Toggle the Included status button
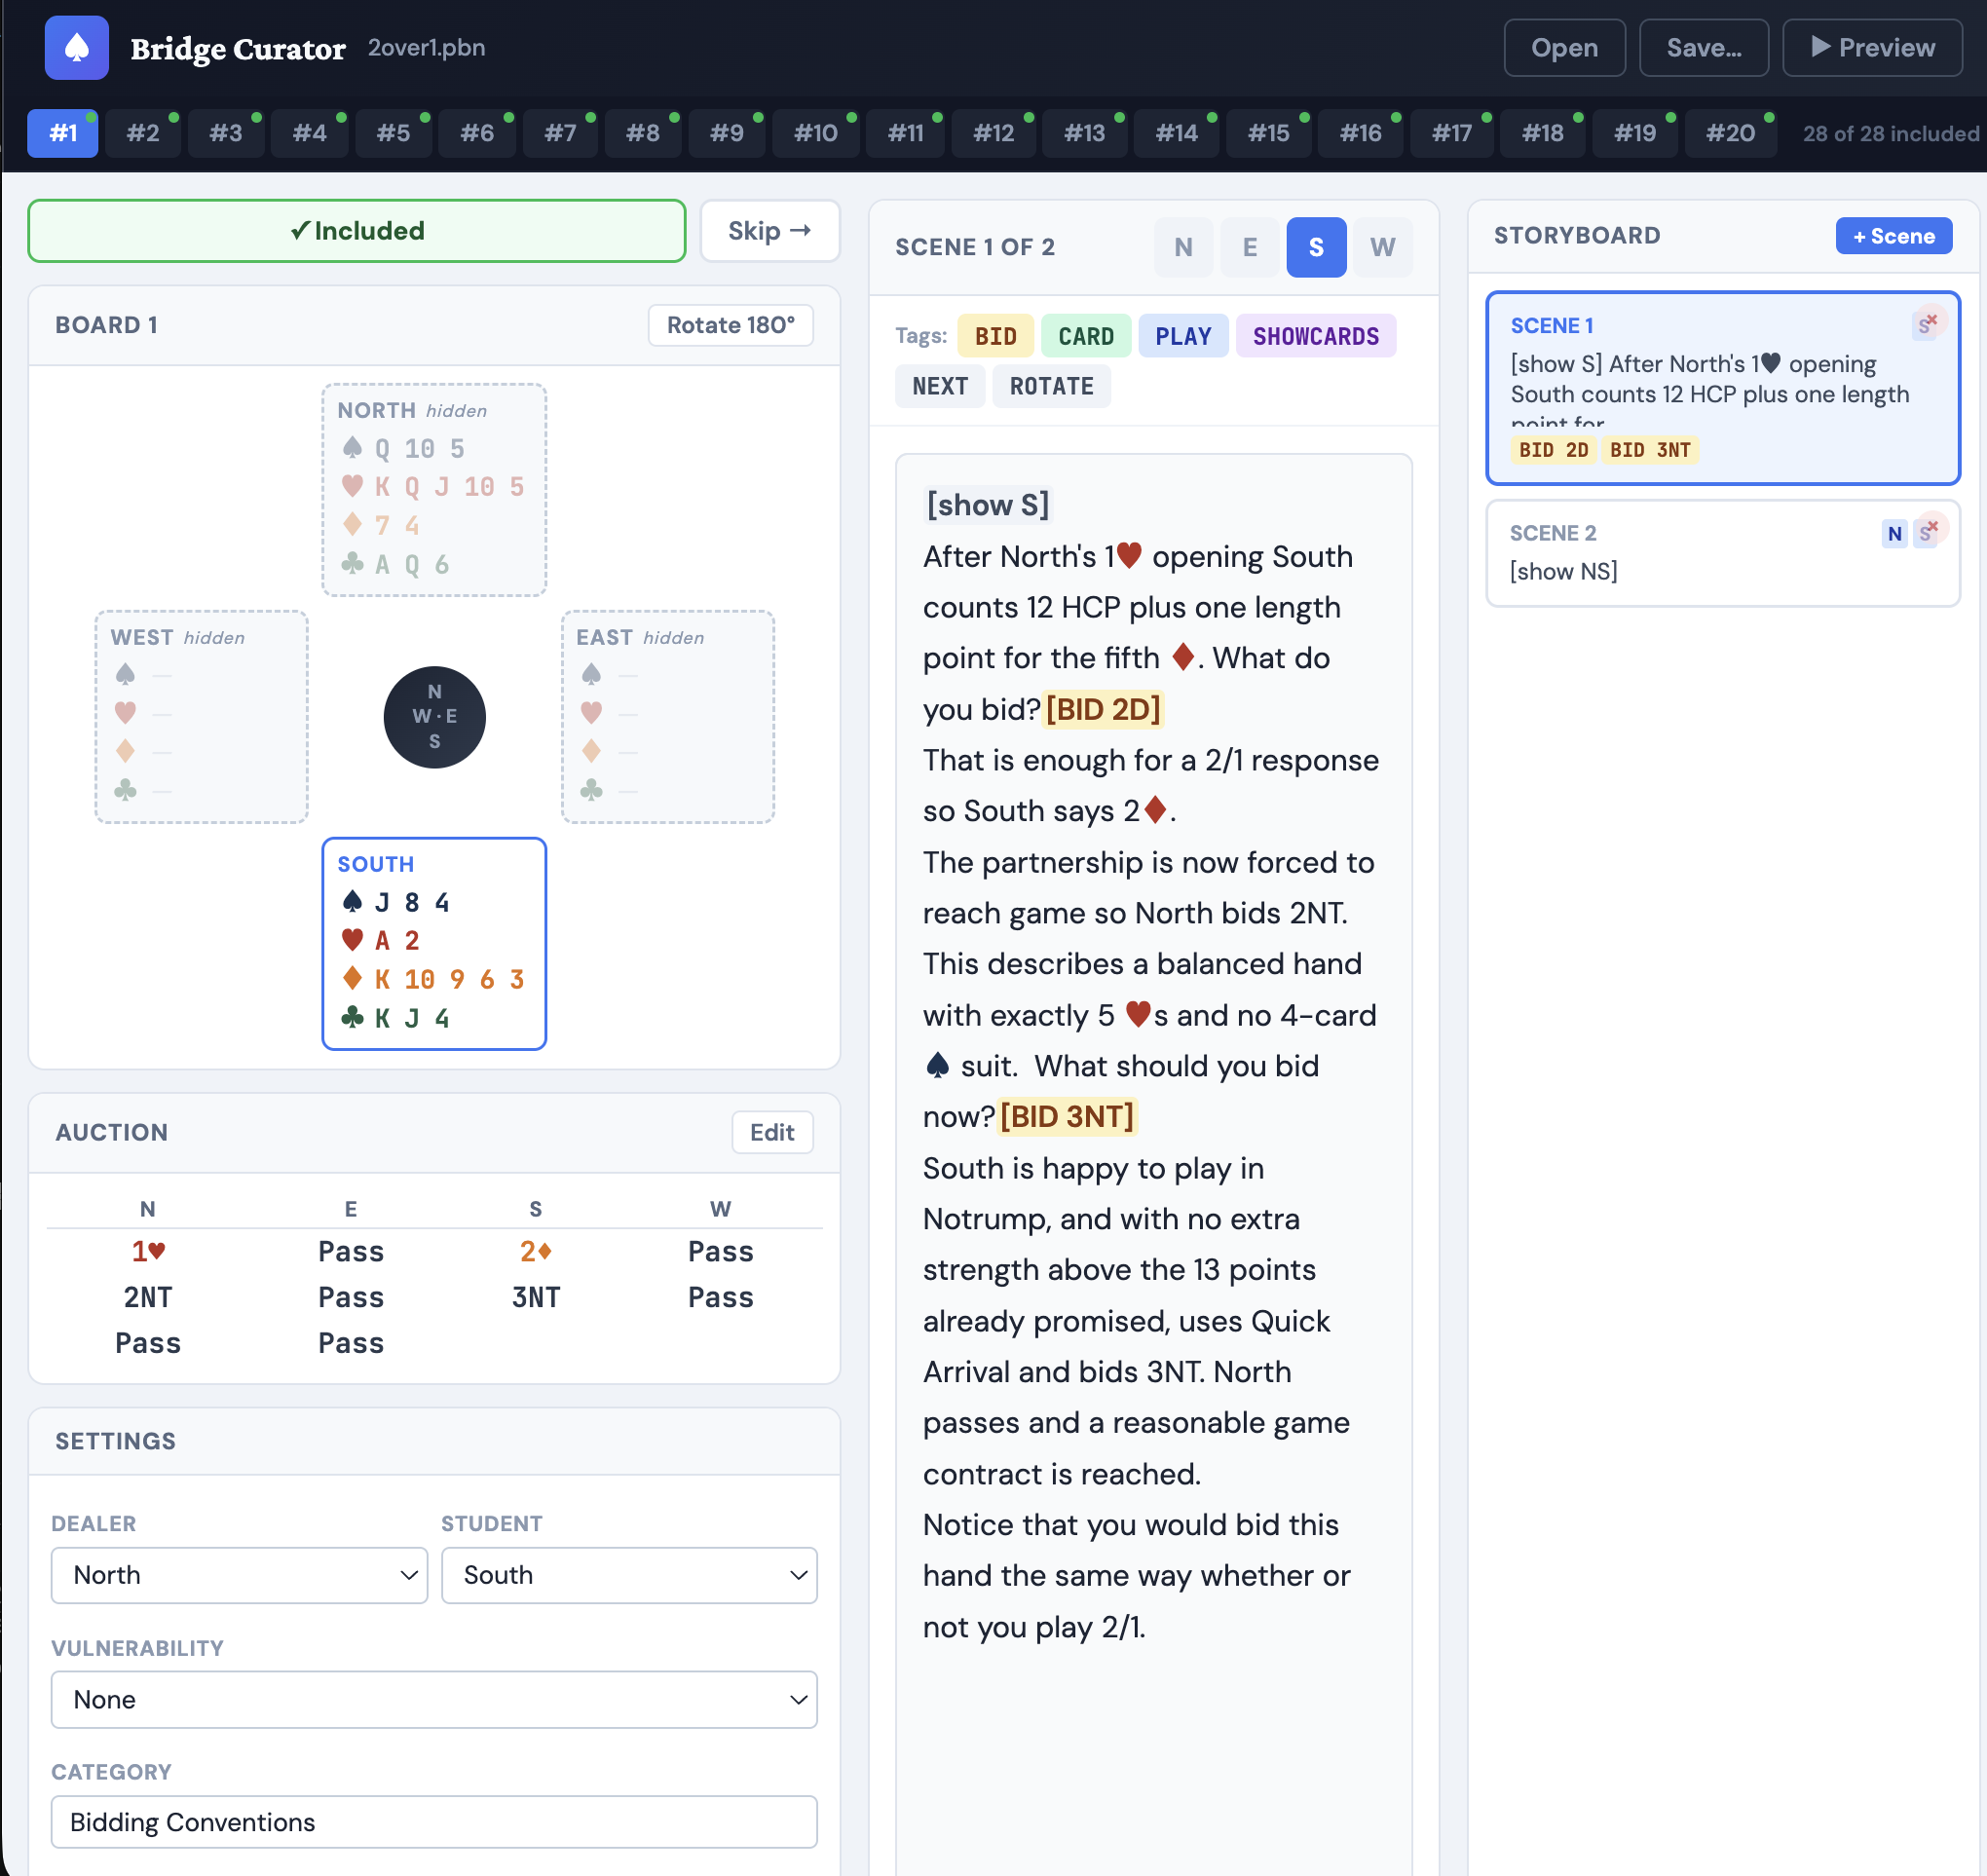1987x1876 pixels. [357, 231]
